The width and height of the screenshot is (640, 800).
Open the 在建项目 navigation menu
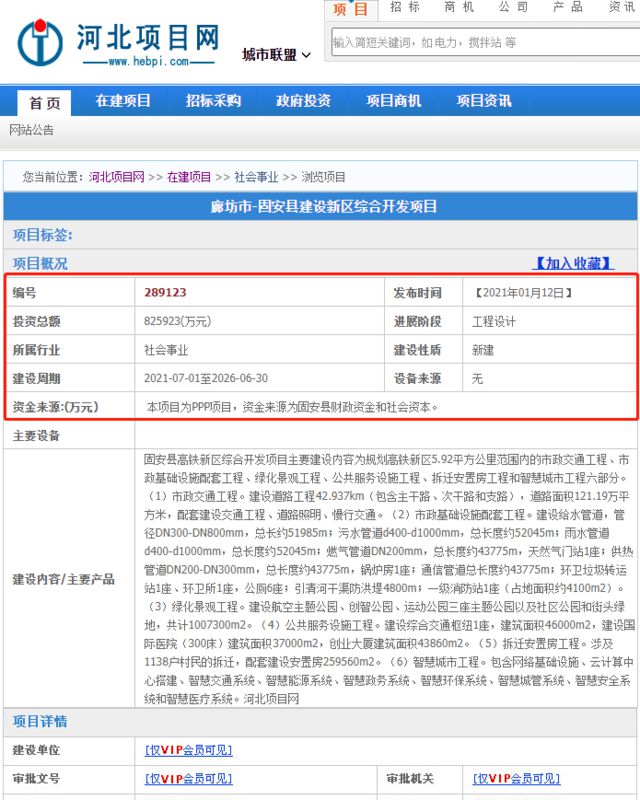pos(123,101)
